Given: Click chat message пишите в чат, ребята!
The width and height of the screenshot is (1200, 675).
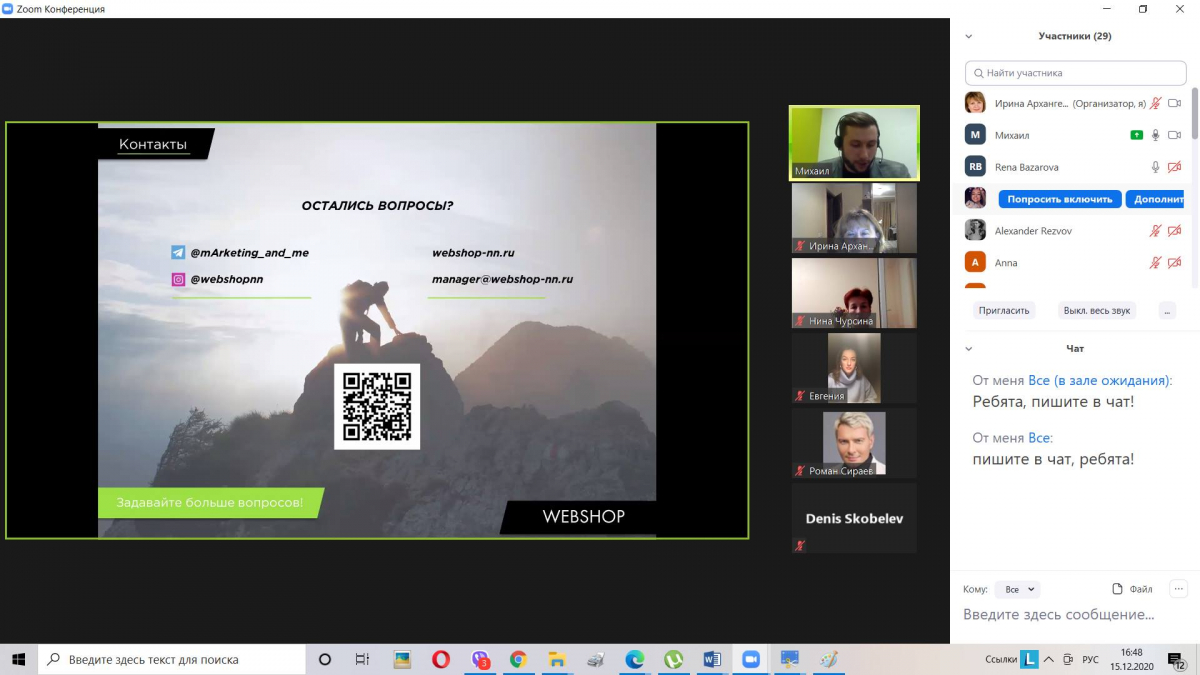Looking at the screenshot, I should pyautogui.click(x=1053, y=460).
